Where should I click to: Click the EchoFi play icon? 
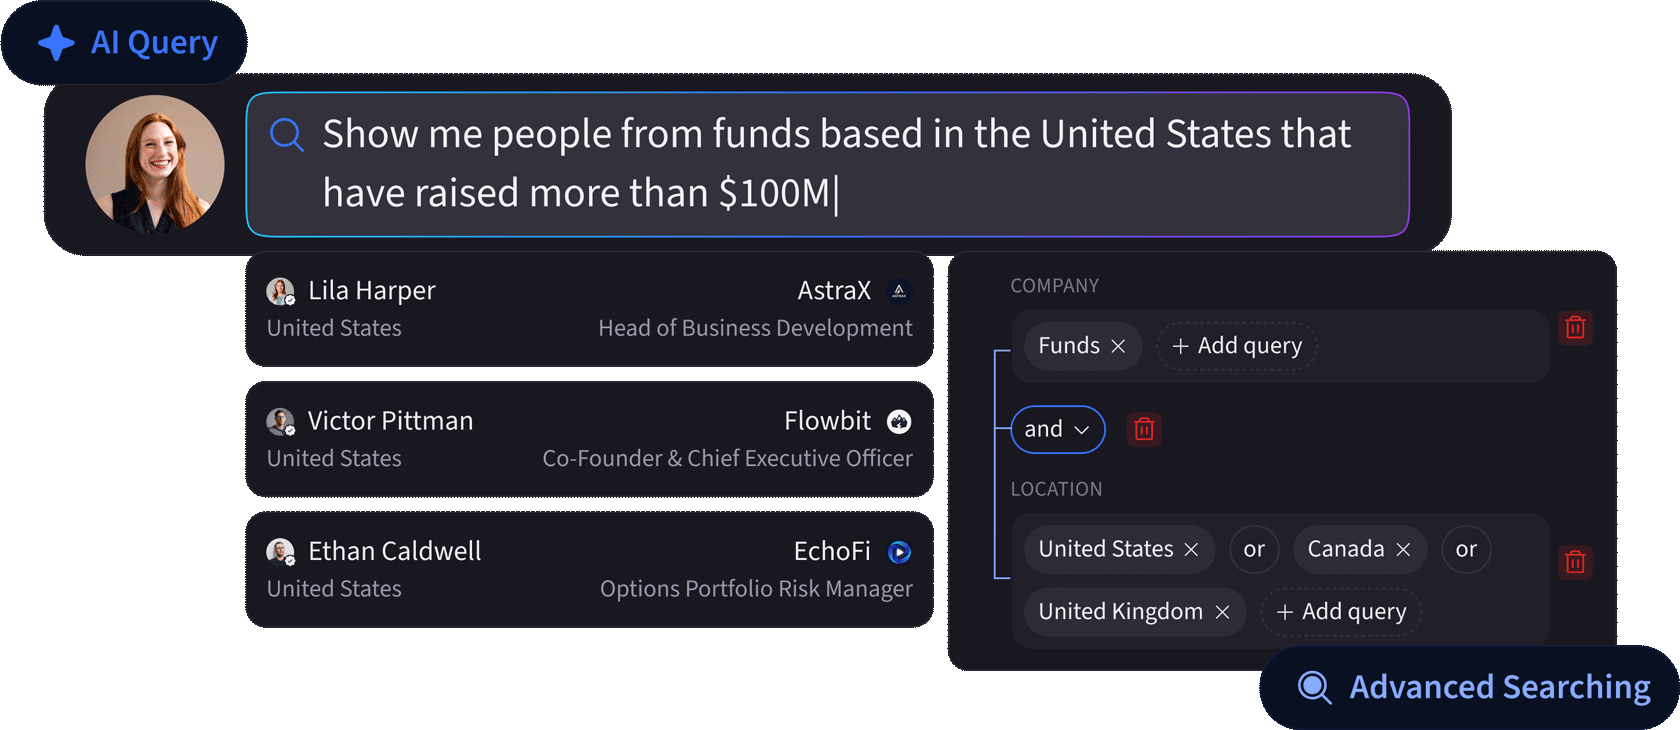click(899, 551)
